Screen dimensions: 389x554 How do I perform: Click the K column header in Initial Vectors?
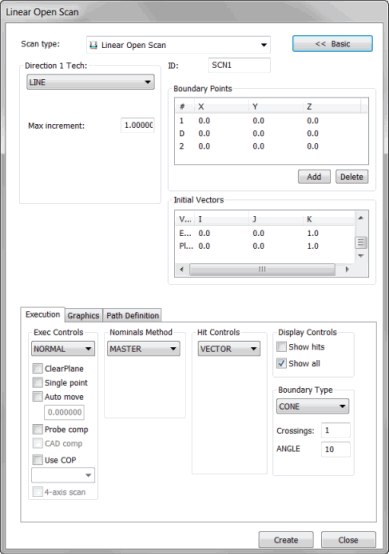point(329,219)
